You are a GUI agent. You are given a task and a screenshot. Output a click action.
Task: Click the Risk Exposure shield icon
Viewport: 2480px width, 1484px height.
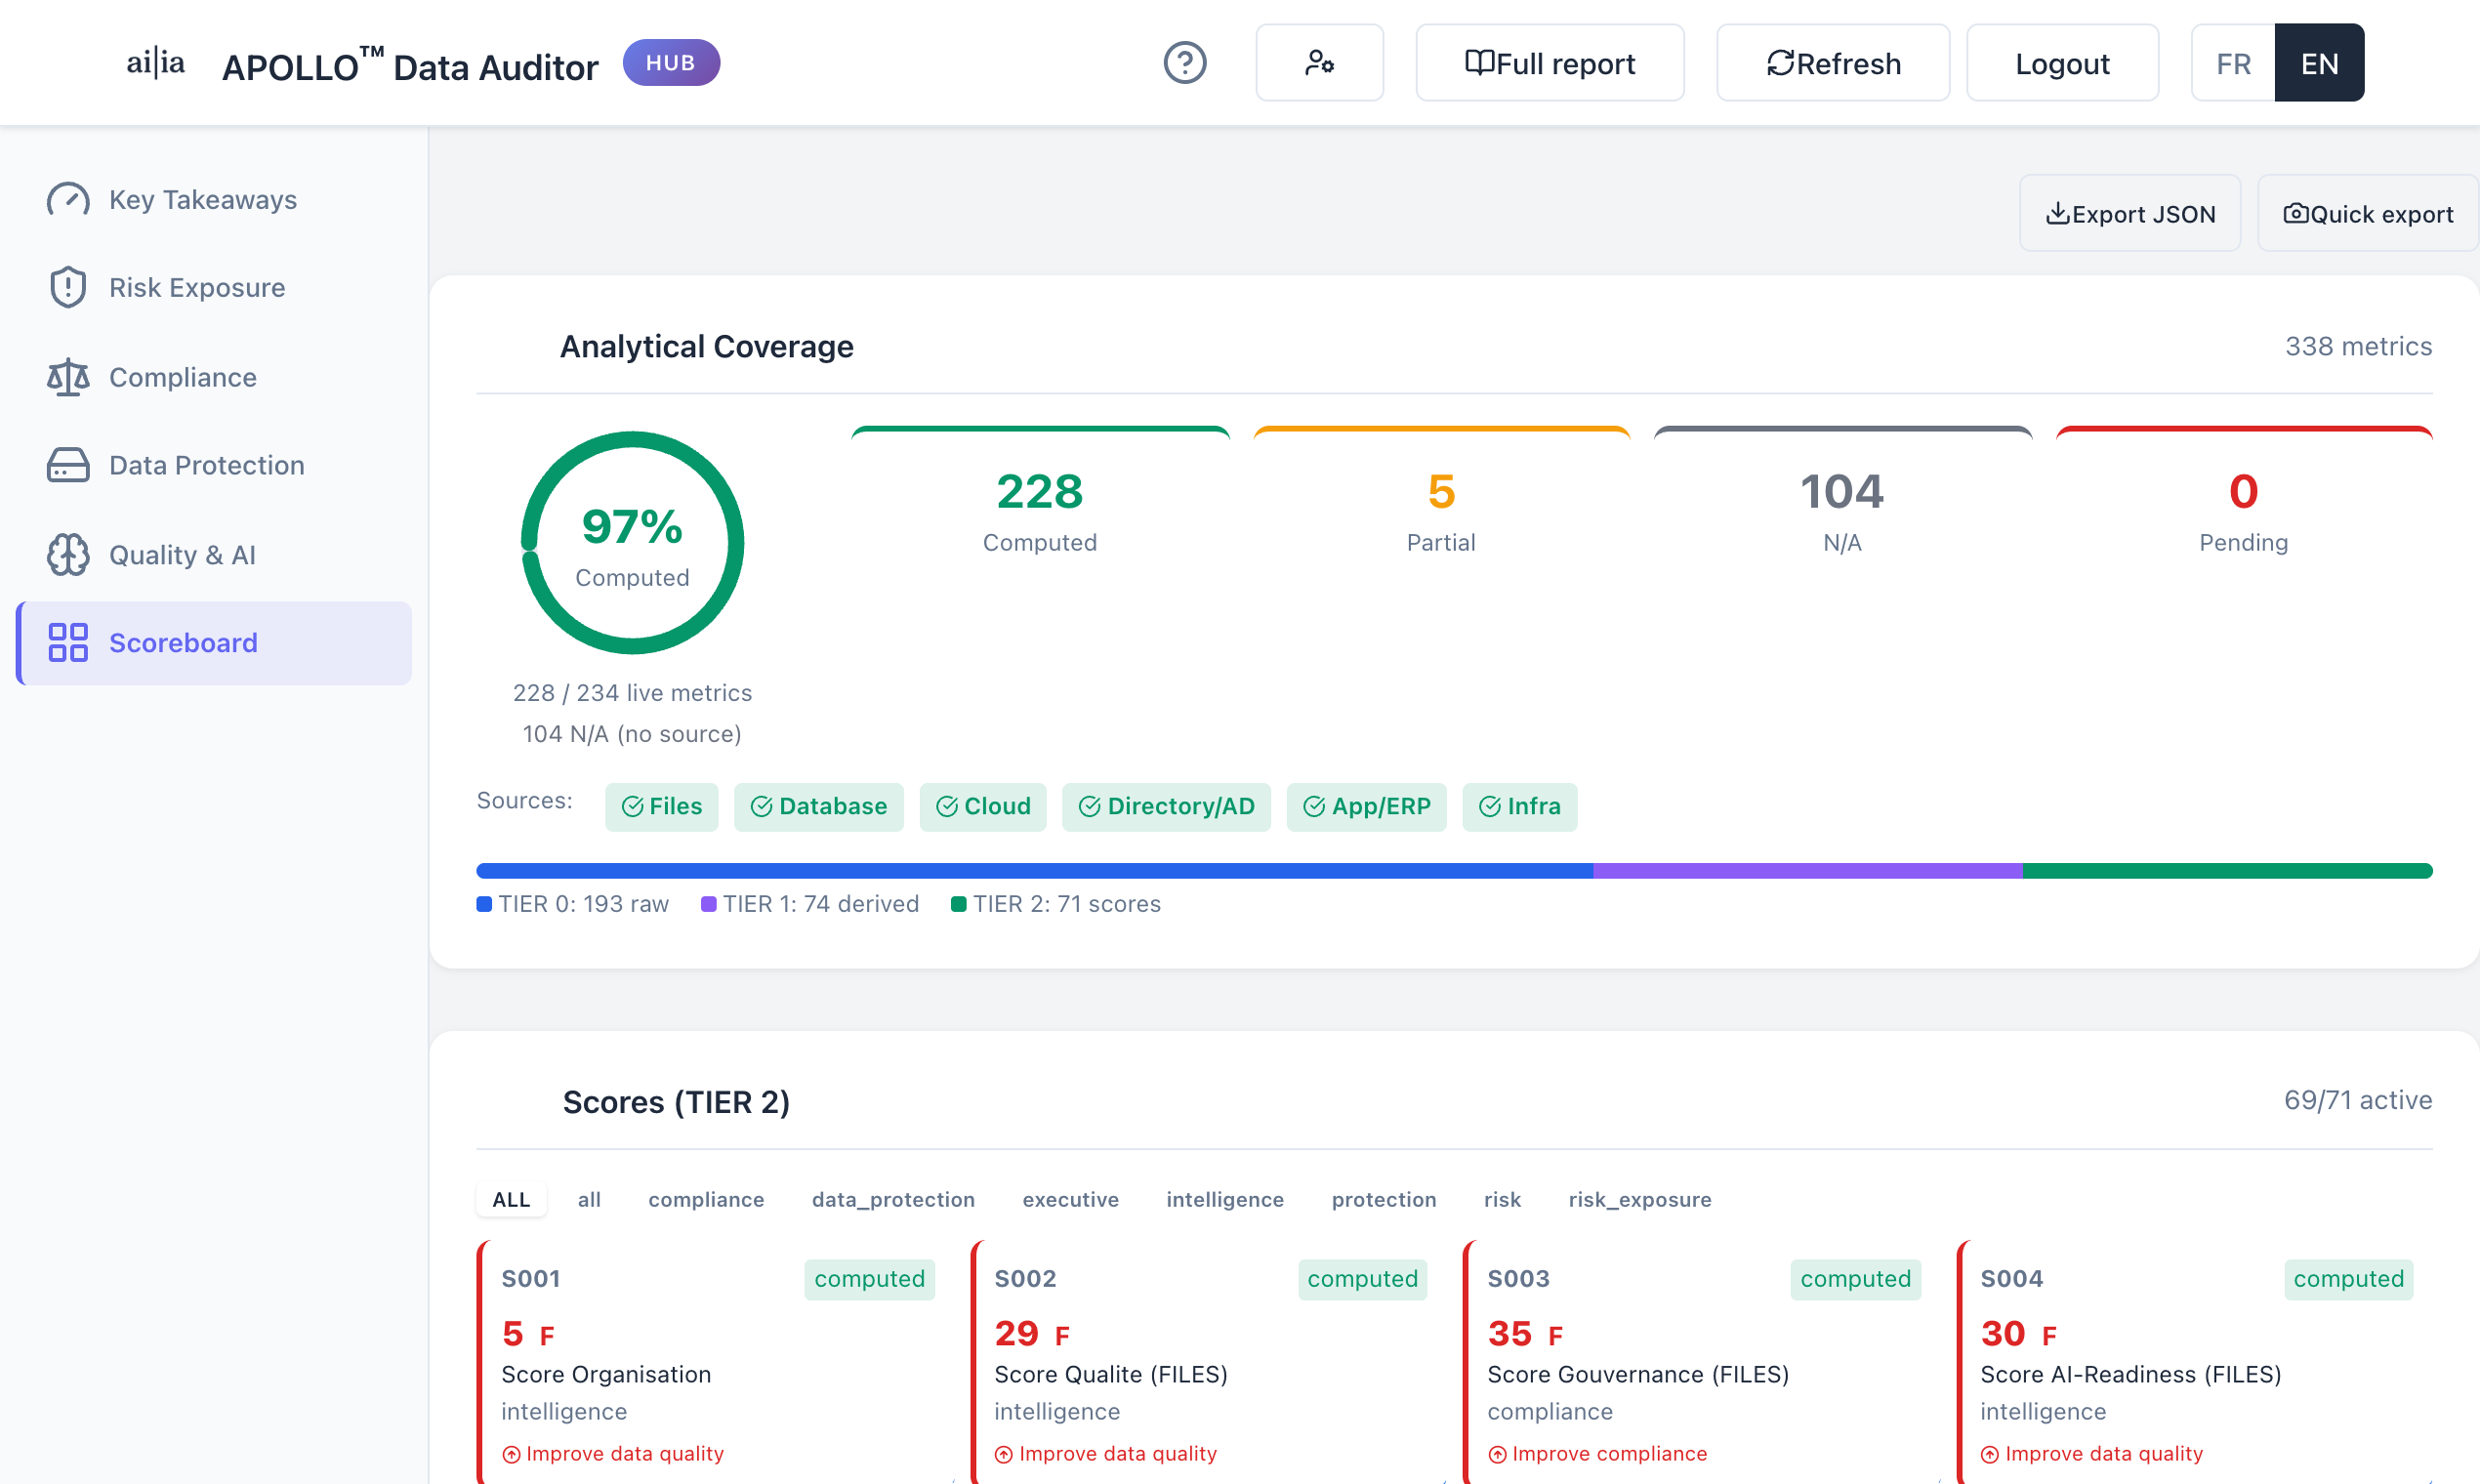68,288
